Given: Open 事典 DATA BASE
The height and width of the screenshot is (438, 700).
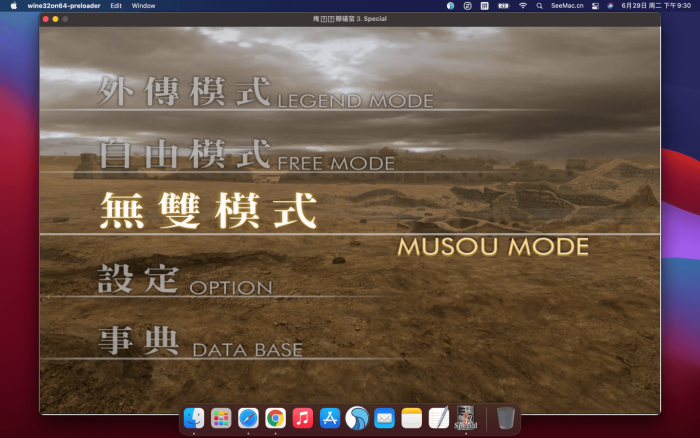Looking at the screenshot, I should point(200,343).
